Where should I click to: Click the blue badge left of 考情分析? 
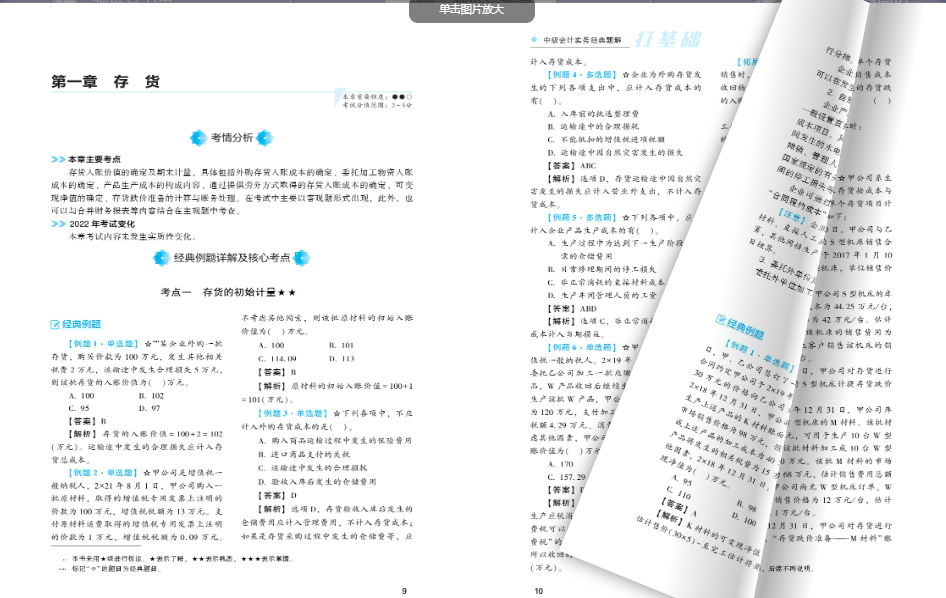(198, 137)
